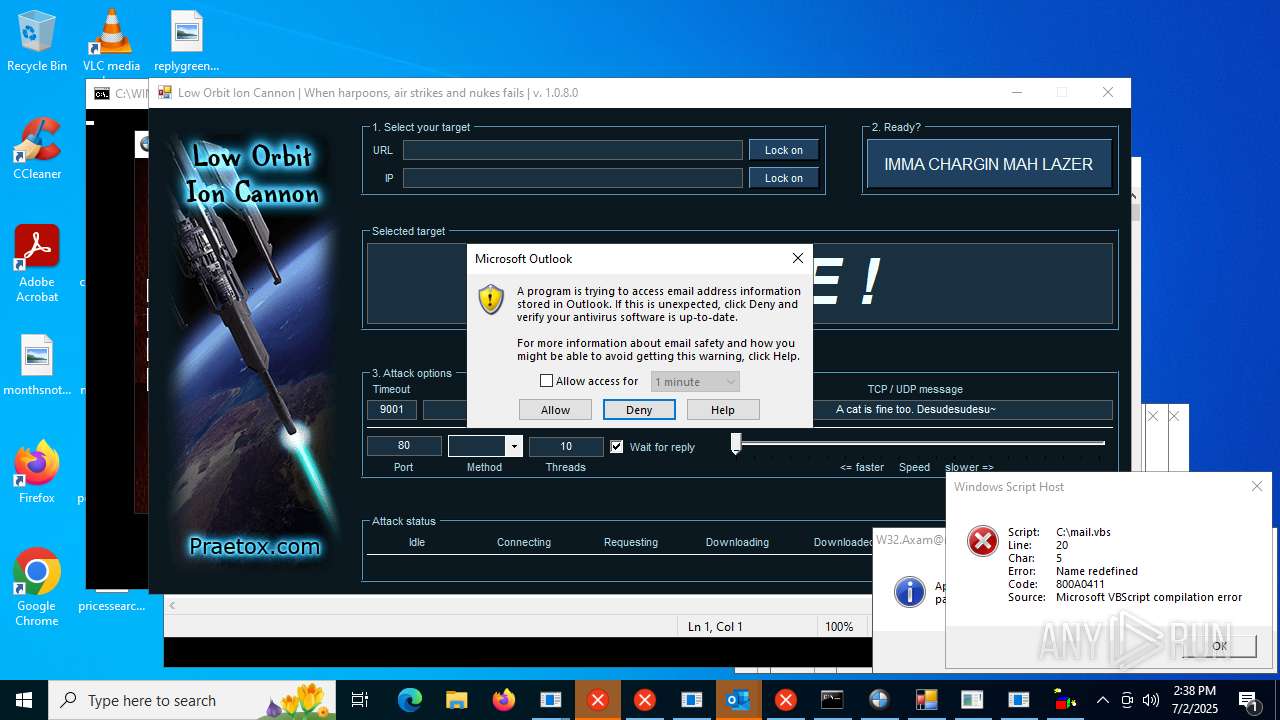Click the Timeout field showing 9001
The image size is (1280, 720).
pyautogui.click(x=392, y=409)
